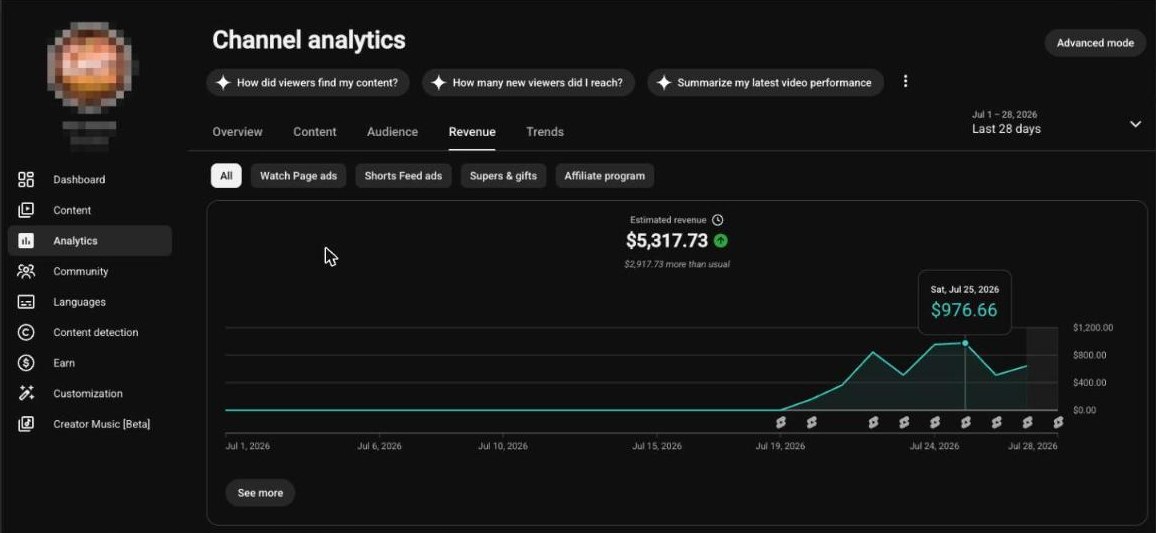Open Content detection page
Image resolution: width=1156 pixels, height=533 pixels.
tap(89, 332)
